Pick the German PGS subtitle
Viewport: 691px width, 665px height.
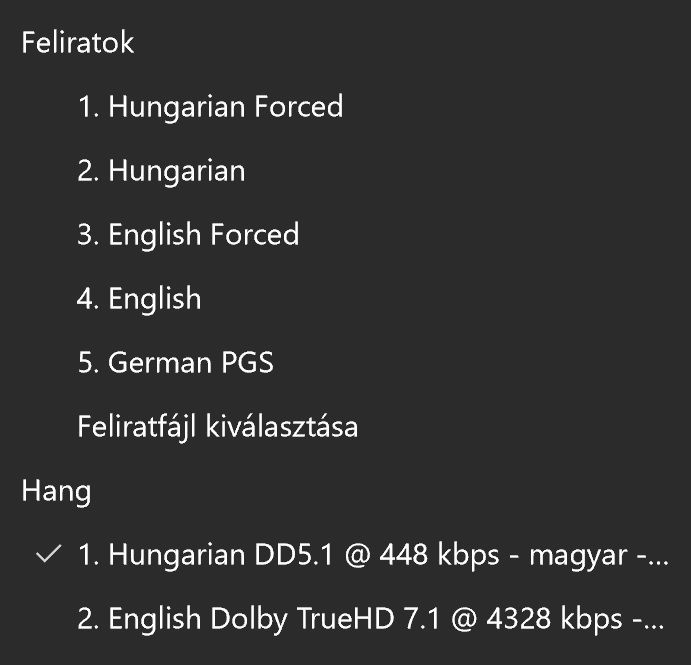coord(175,362)
